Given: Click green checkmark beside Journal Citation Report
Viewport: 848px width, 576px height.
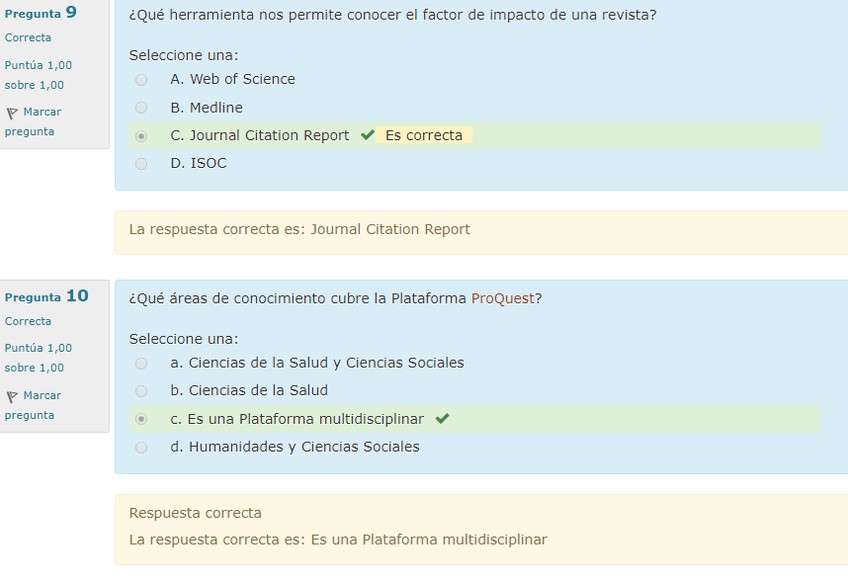Looking at the screenshot, I should [x=368, y=135].
